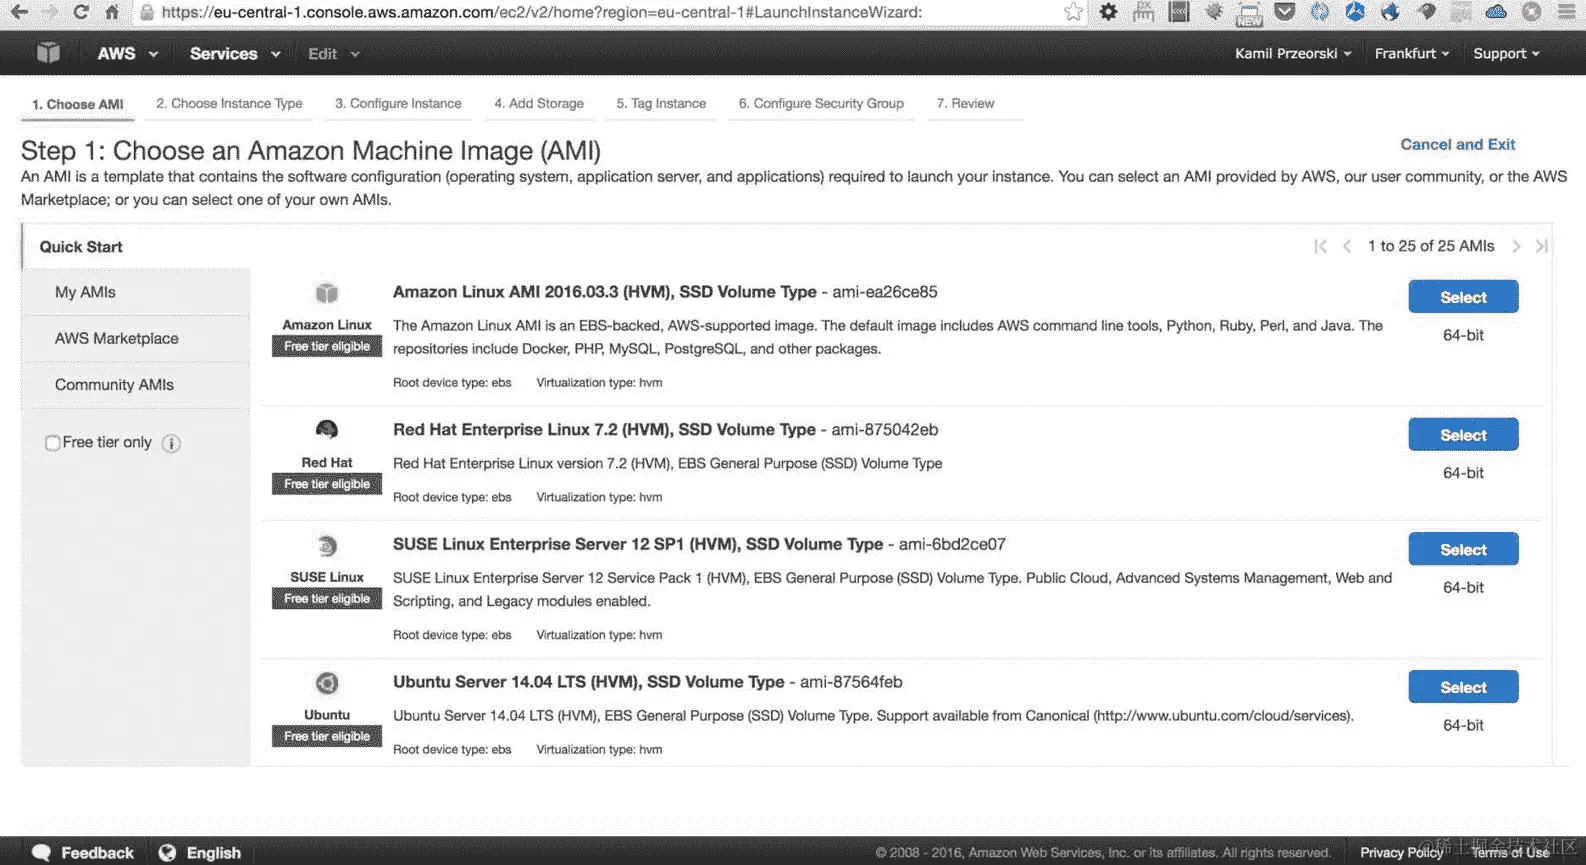Open the Feedback speech bubble icon
Image resolution: width=1586 pixels, height=865 pixels.
[x=41, y=852]
